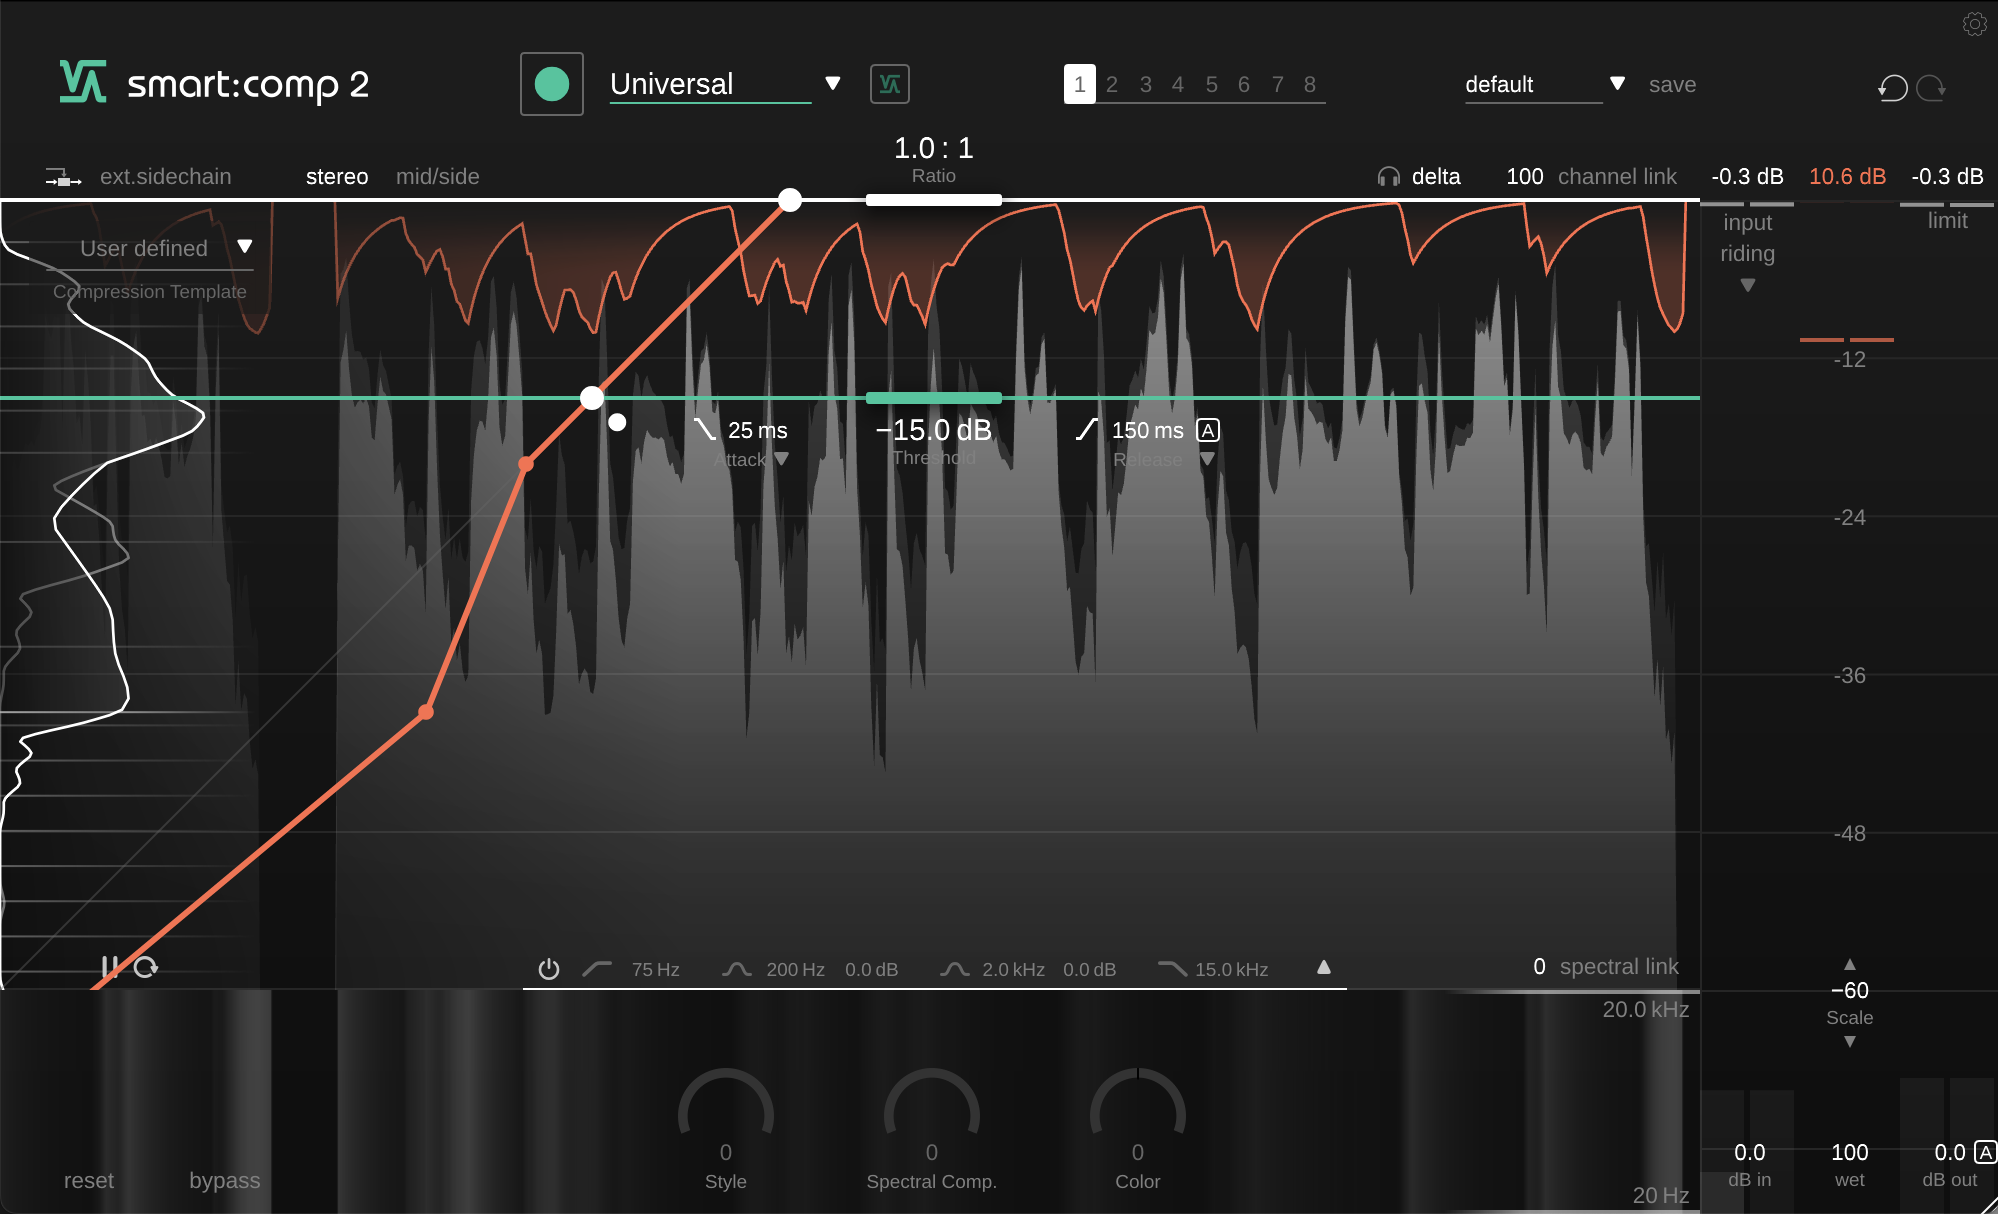
Task: Select state slot 3
Action: point(1145,85)
